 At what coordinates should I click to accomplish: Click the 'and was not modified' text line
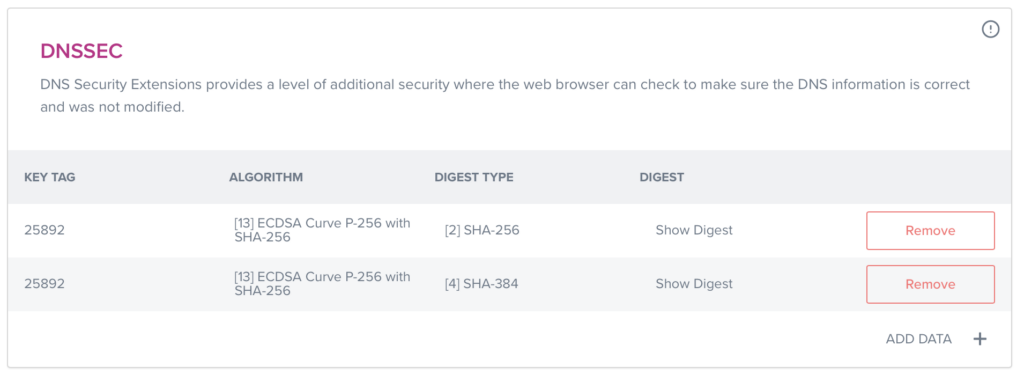pos(112,107)
